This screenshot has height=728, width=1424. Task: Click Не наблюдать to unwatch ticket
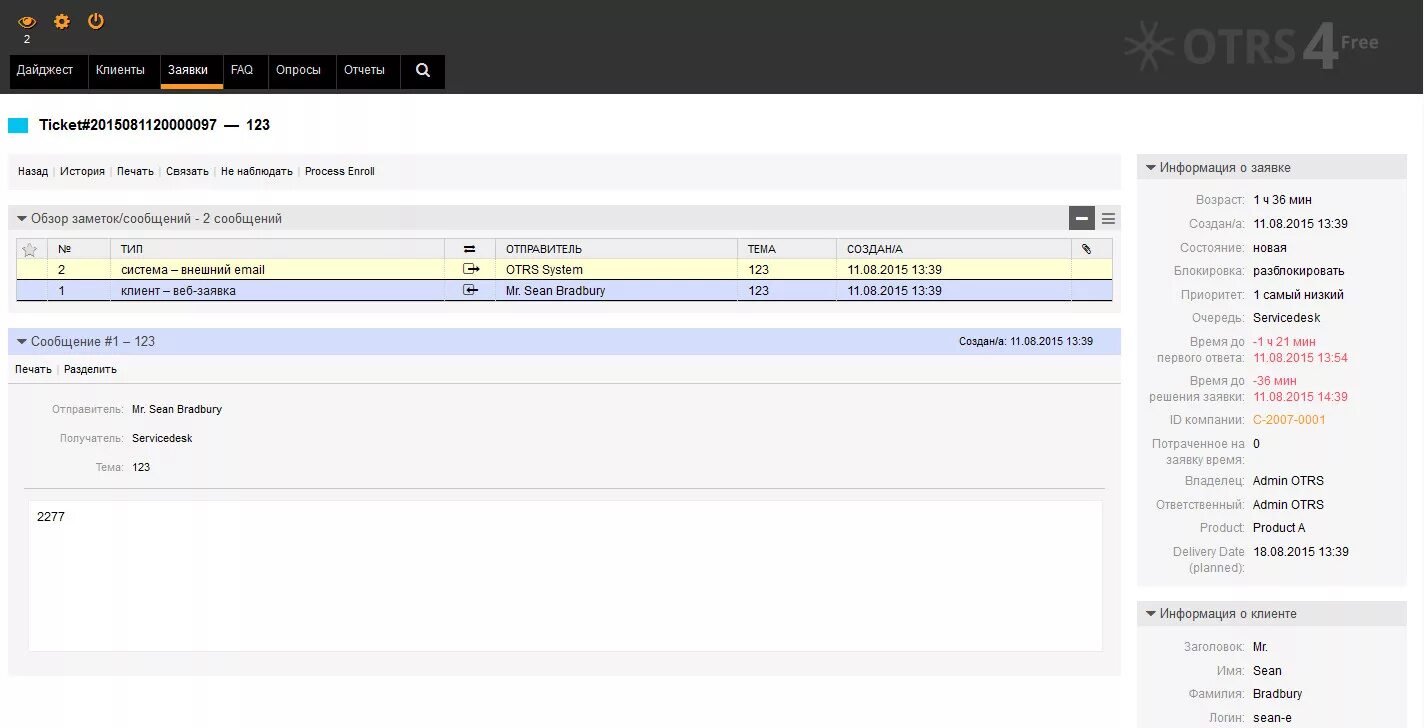[257, 172]
